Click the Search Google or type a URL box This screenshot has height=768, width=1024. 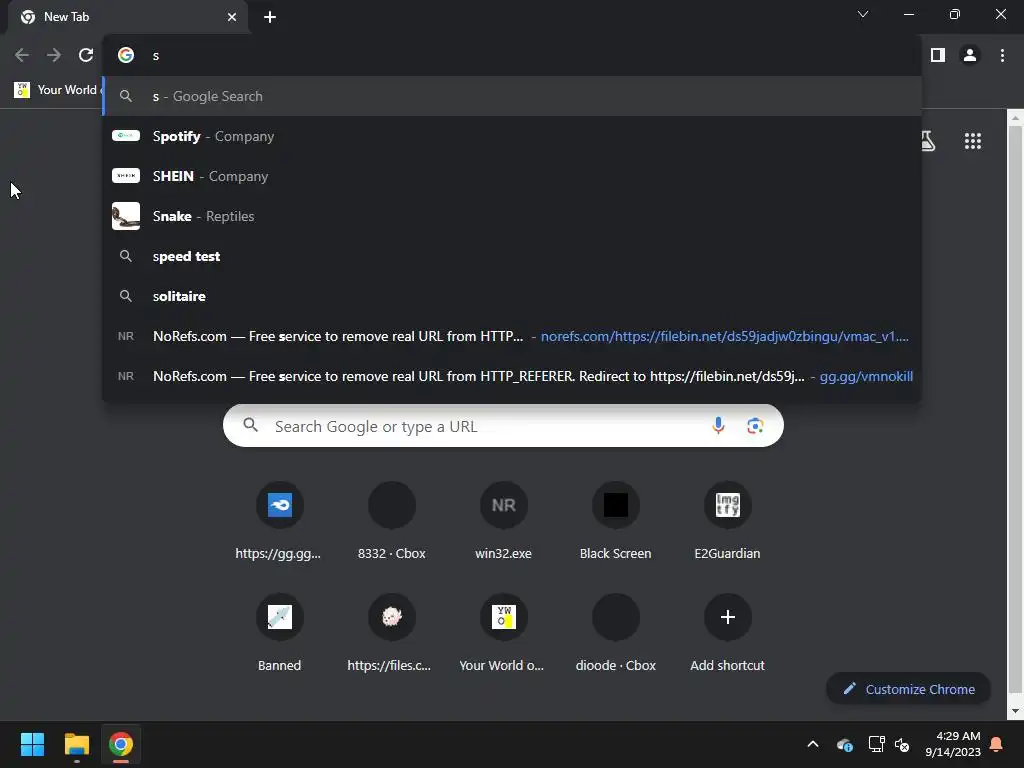pos(503,426)
